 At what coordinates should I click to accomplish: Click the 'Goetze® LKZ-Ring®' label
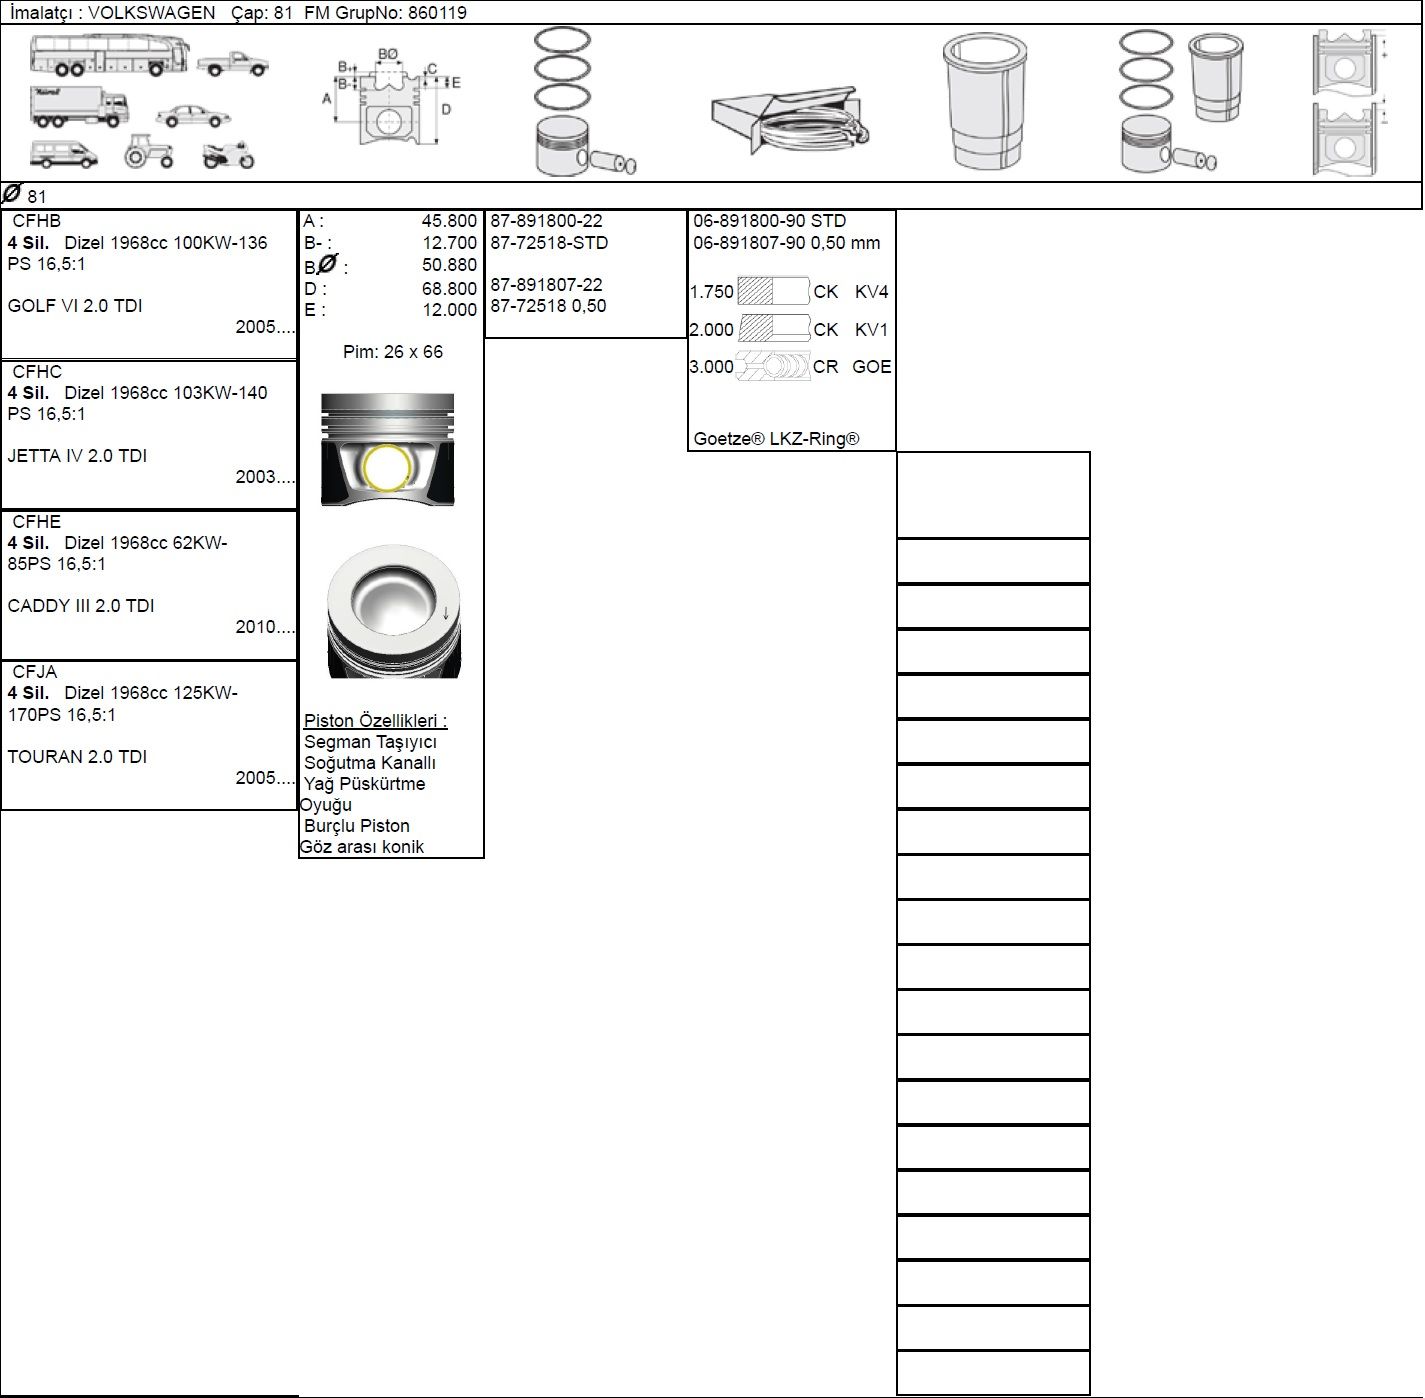[x=777, y=439]
